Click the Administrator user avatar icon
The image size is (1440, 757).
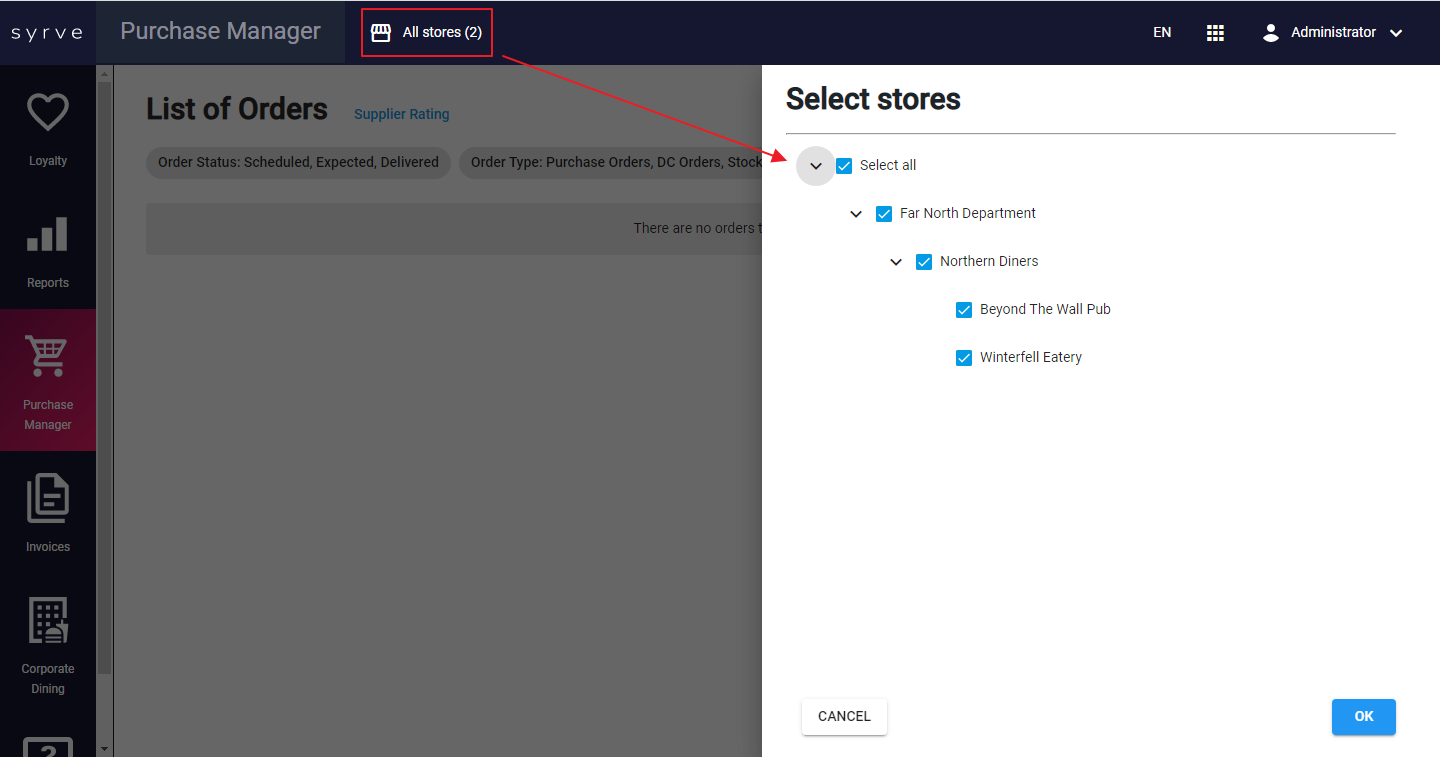pyautogui.click(x=1271, y=33)
